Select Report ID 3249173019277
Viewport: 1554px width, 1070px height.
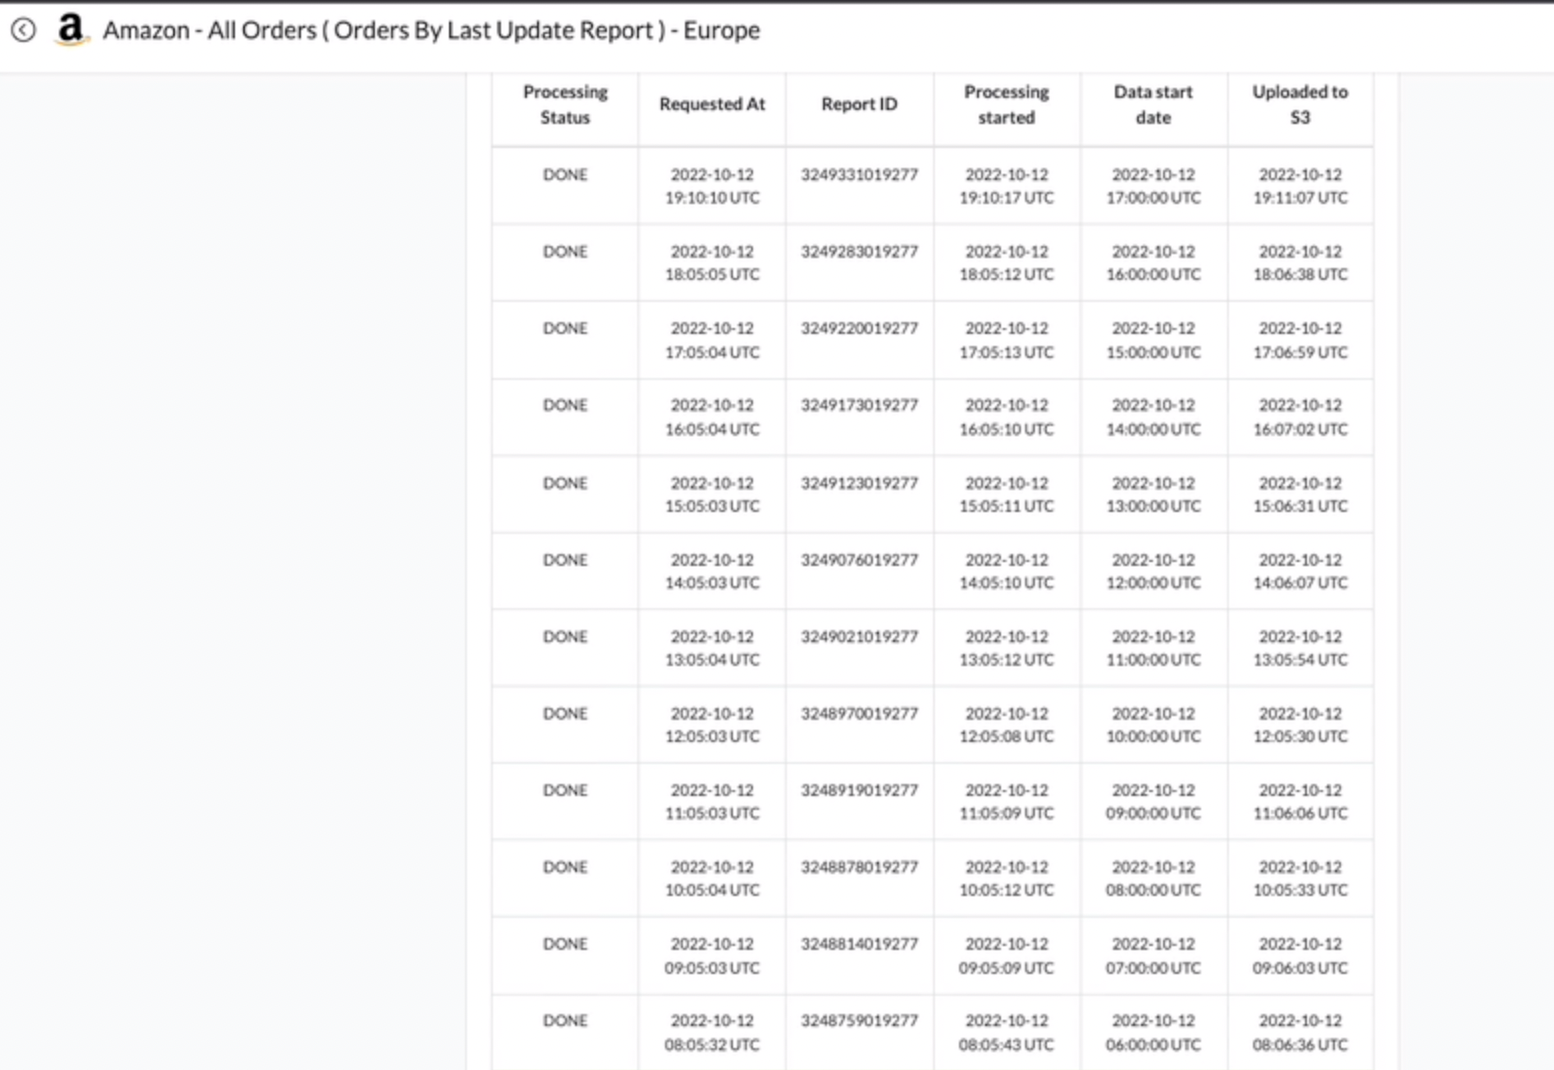click(859, 405)
